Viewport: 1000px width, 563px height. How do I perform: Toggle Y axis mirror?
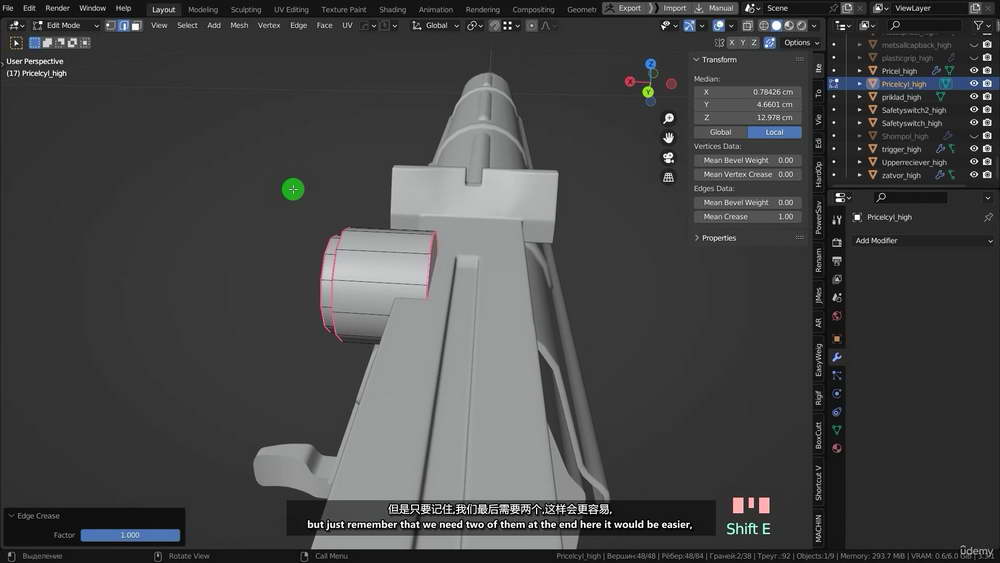coord(743,43)
